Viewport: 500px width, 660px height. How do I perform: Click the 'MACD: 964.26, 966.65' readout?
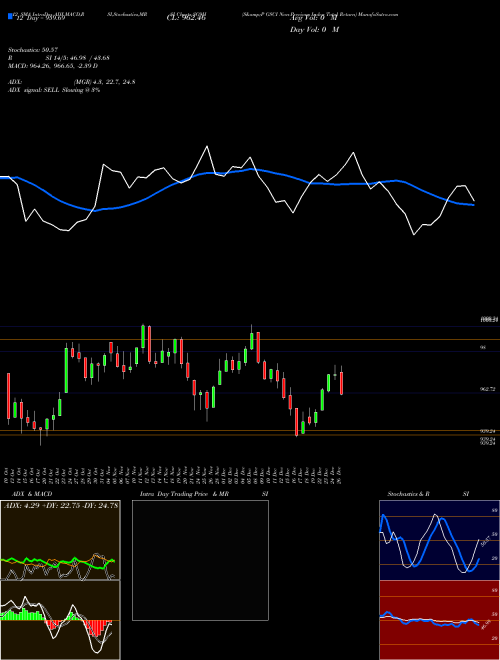click(53, 66)
